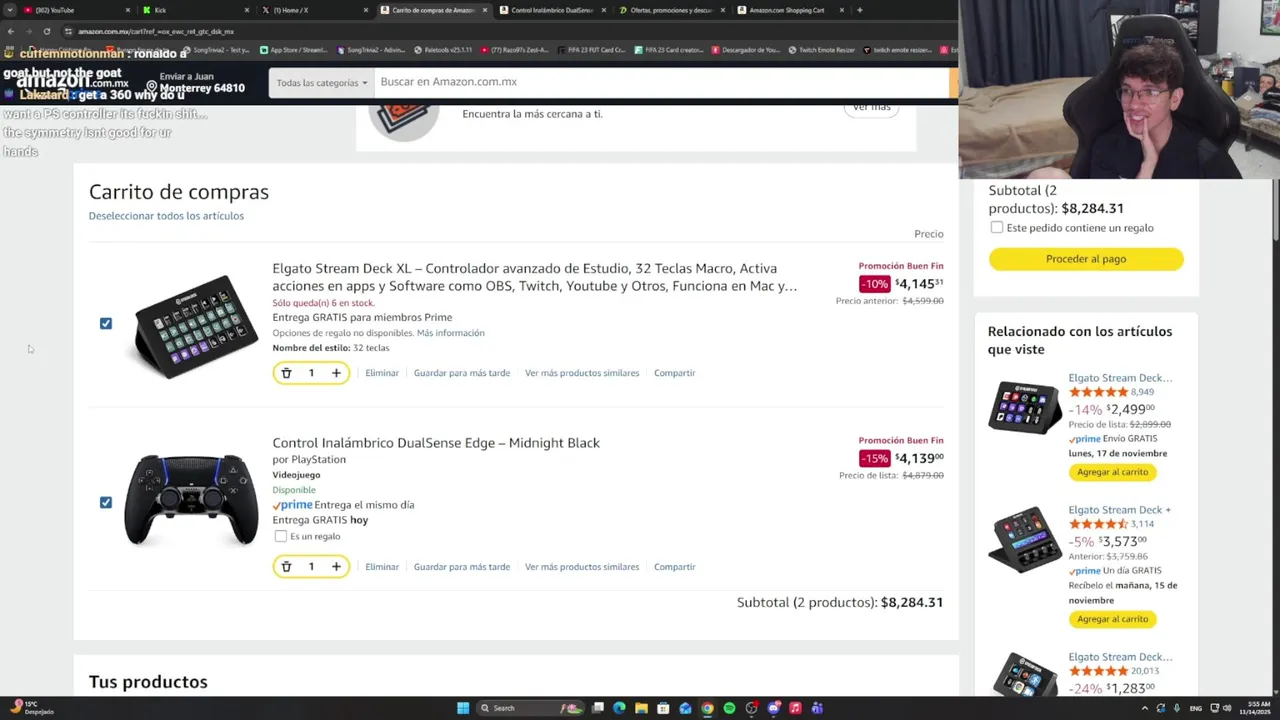The height and width of the screenshot is (720, 1280).
Task: Click Compartir for the Stream Deck XL
Action: point(674,373)
